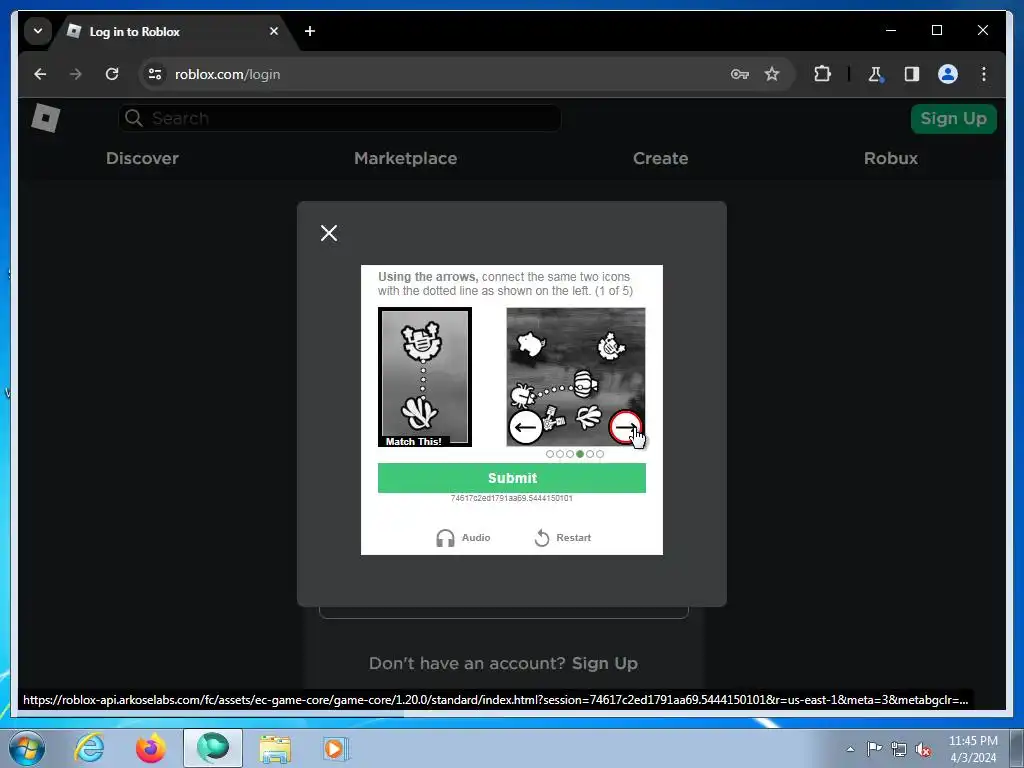Open Chrome Labs flask icon
The width and height of the screenshot is (1024, 768).
pyautogui.click(x=875, y=74)
